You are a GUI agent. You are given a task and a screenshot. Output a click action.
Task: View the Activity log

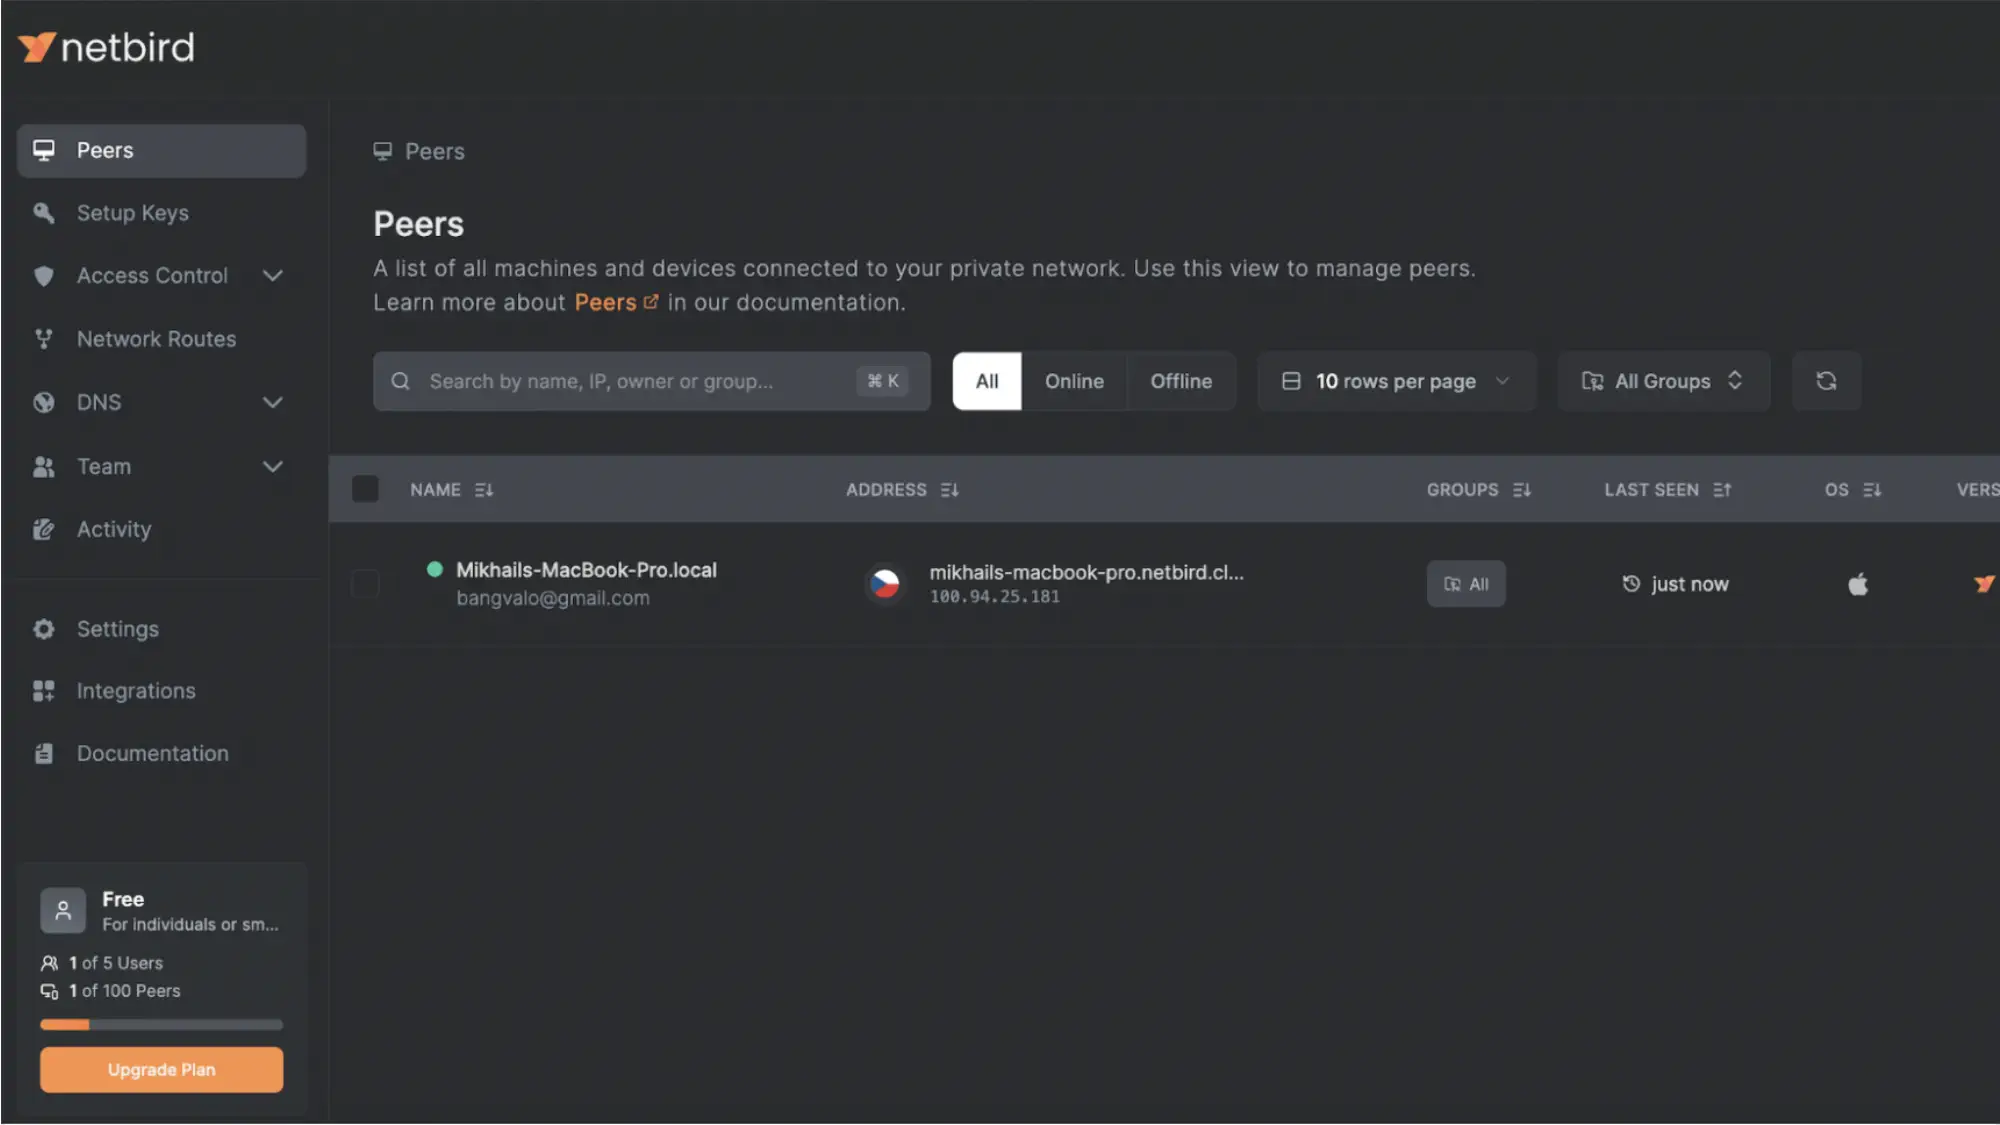pos(113,529)
